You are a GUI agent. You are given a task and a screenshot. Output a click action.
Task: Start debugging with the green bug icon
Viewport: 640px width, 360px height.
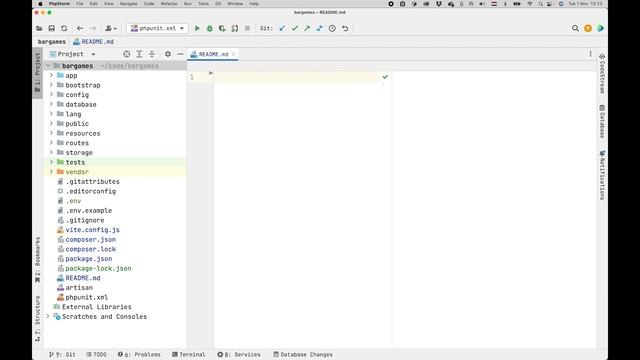click(209, 28)
